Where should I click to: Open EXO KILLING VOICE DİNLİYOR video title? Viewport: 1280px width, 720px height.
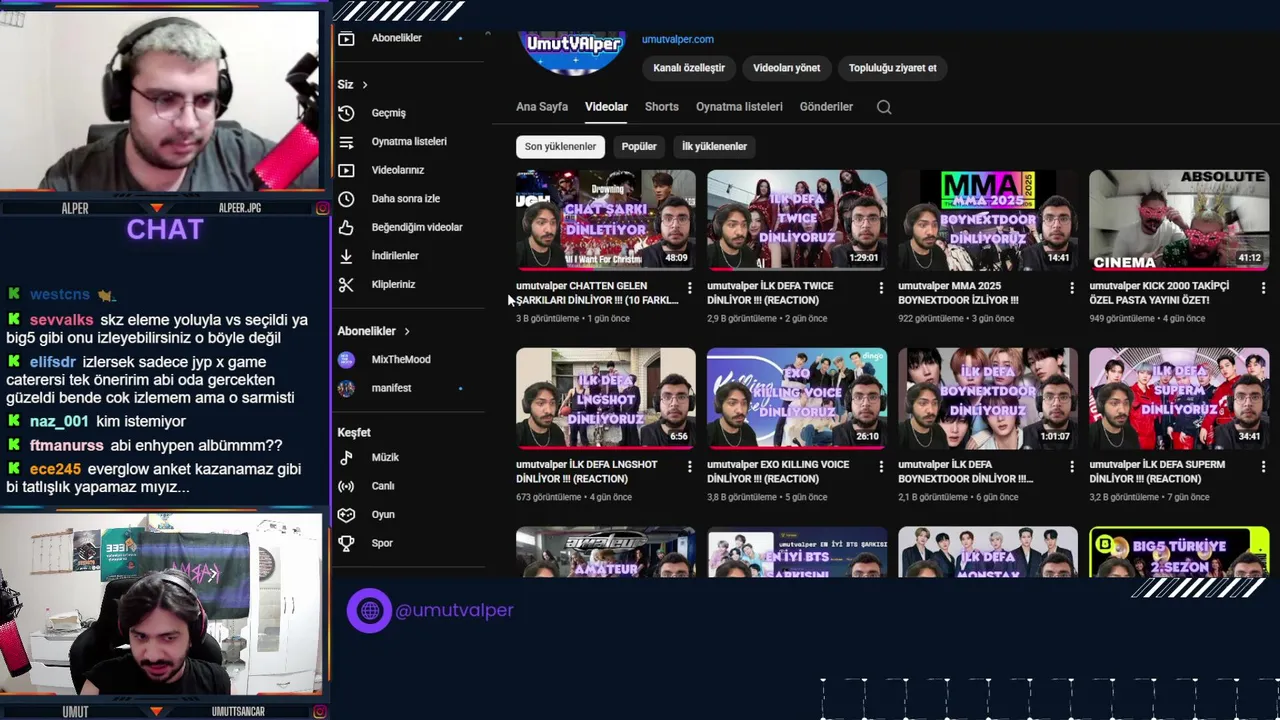(x=778, y=472)
